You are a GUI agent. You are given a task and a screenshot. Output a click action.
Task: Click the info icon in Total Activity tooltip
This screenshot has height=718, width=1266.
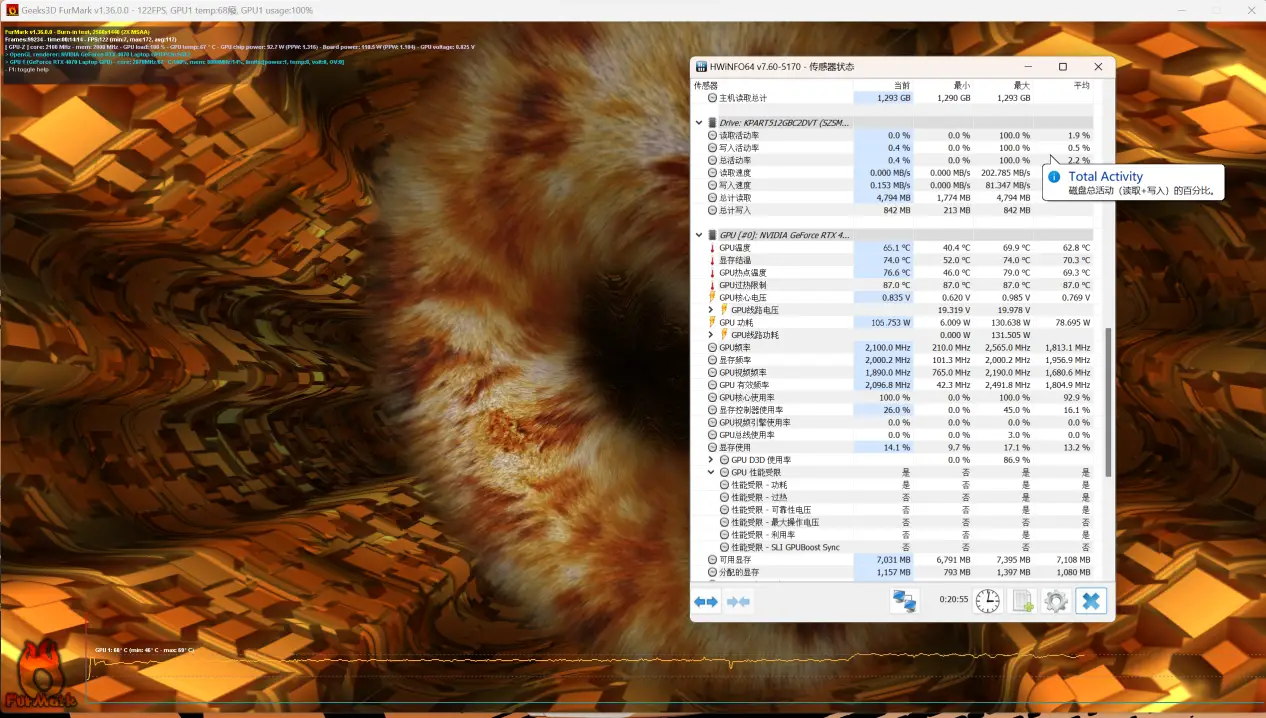(1054, 176)
